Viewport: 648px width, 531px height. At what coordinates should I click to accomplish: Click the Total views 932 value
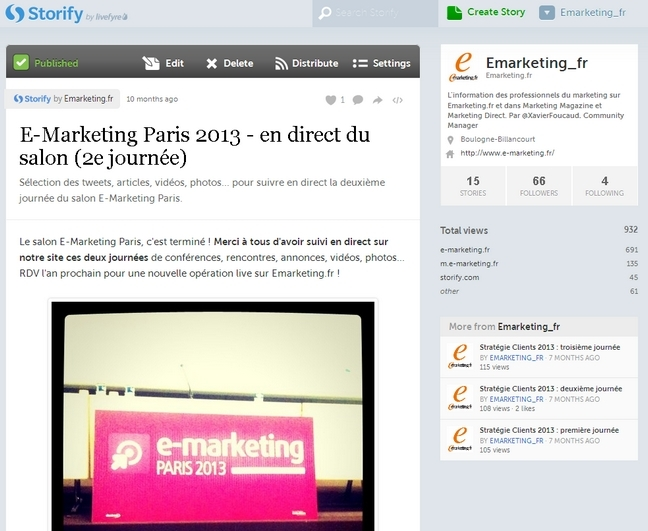tap(631, 230)
